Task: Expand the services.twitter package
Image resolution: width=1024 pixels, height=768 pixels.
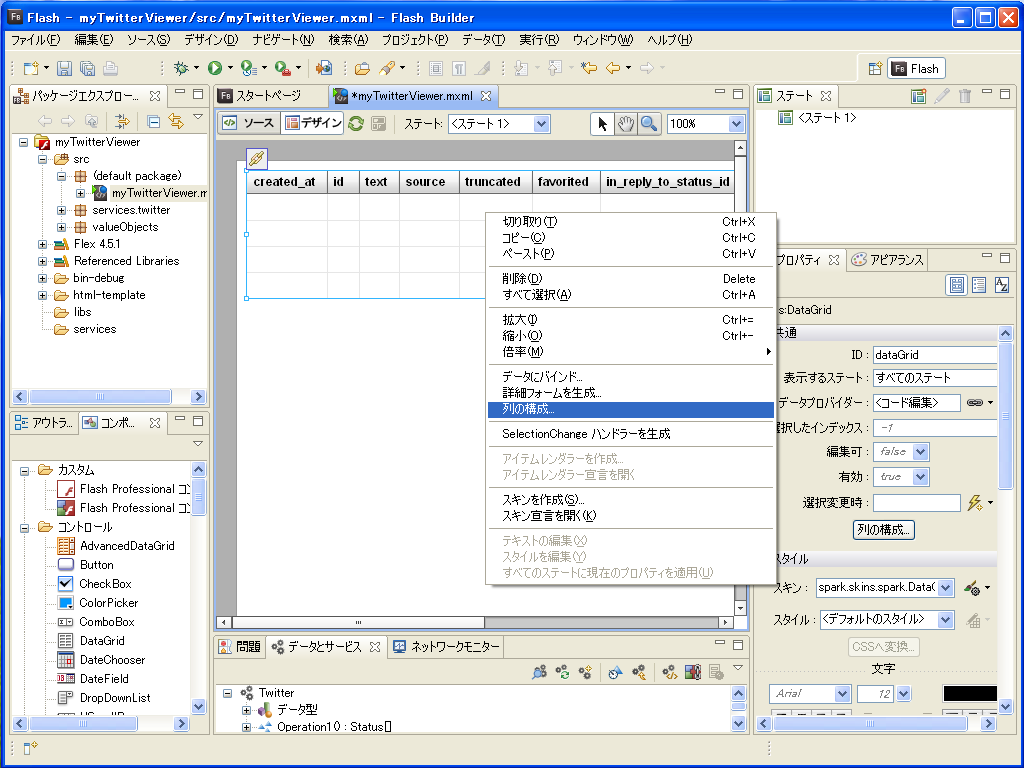Action: (x=61, y=210)
